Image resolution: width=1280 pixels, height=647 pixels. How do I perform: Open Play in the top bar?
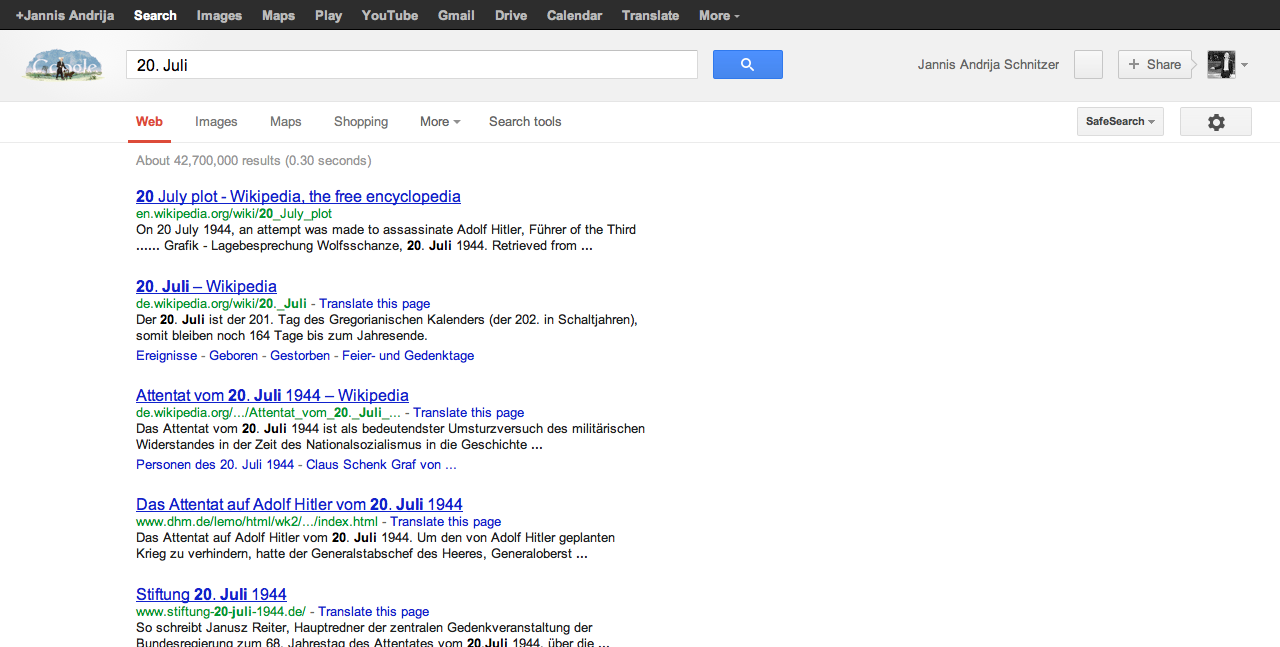328,15
